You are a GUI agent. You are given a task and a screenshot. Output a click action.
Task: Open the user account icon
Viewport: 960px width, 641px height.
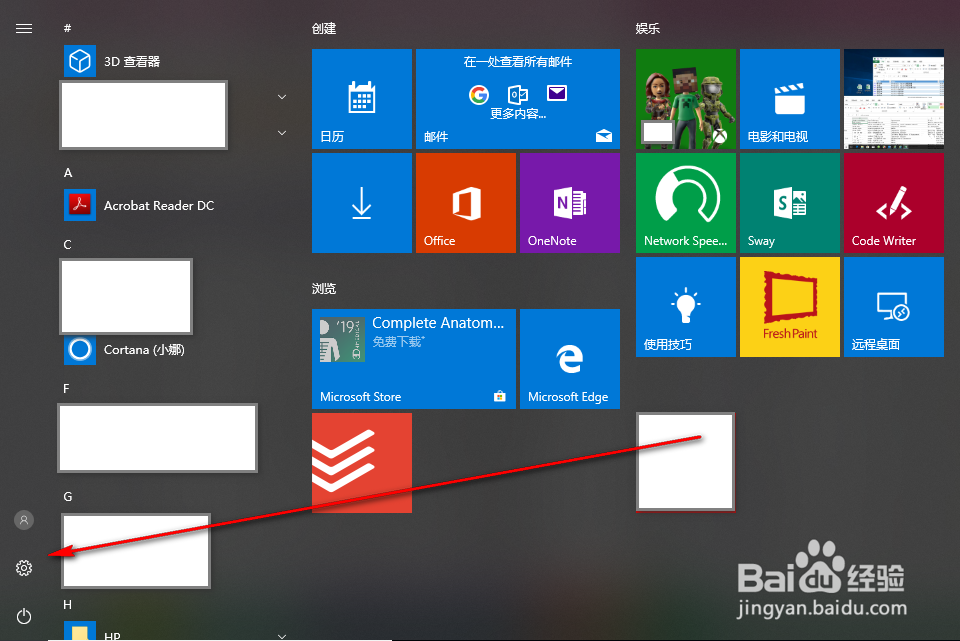coord(24,520)
